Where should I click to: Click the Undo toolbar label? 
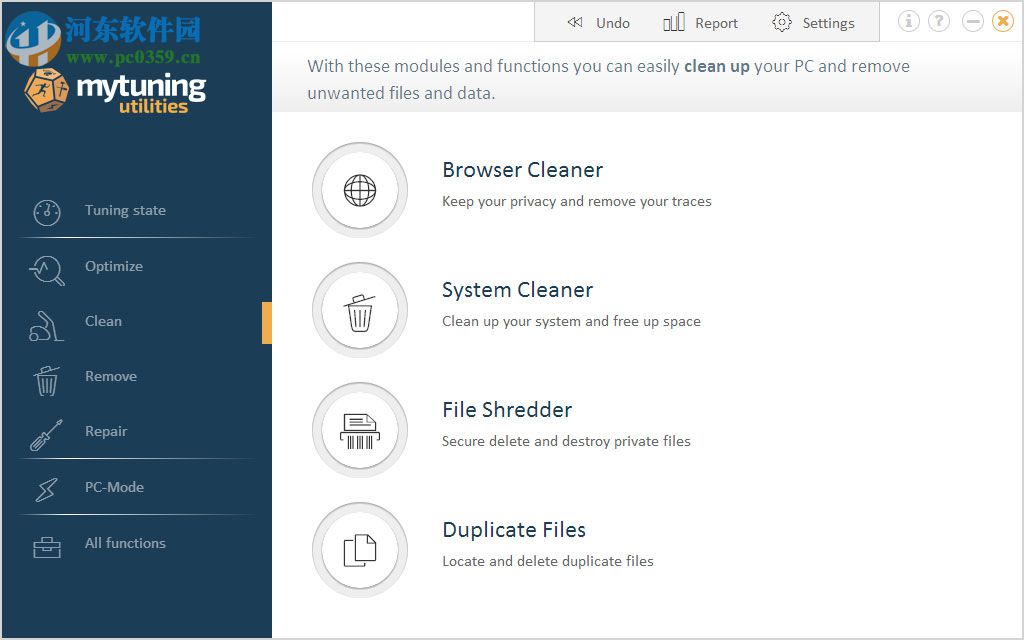click(x=613, y=23)
